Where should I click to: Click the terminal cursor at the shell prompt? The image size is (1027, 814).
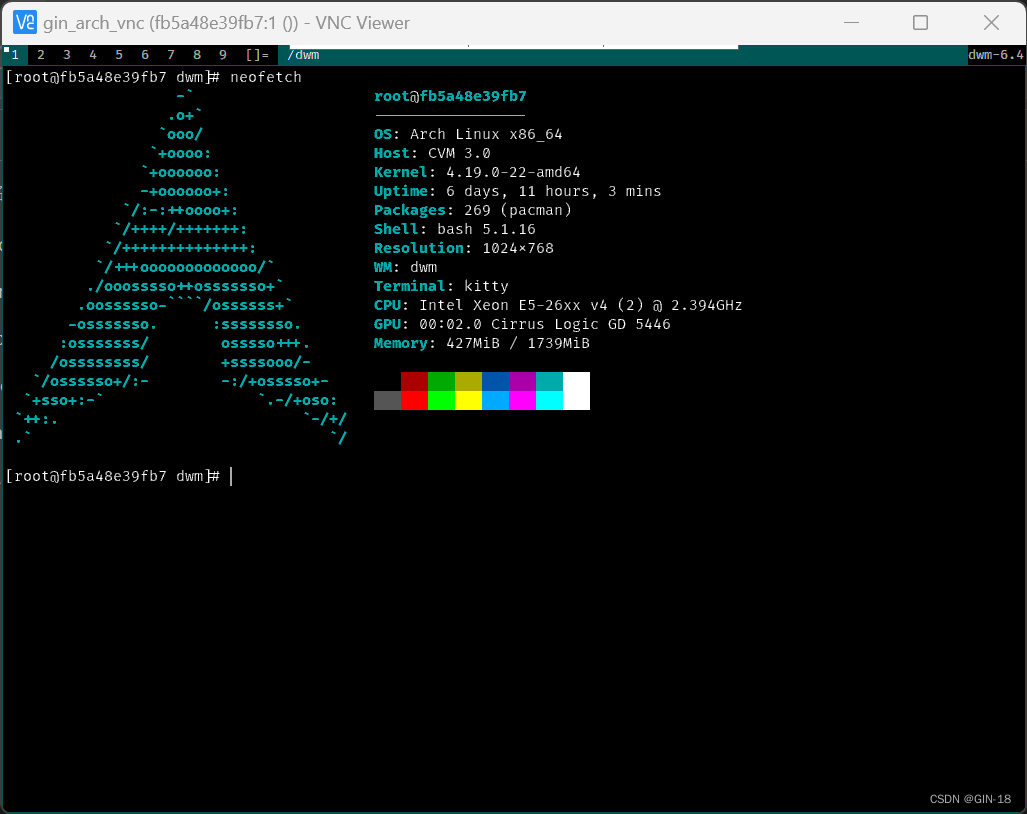231,476
